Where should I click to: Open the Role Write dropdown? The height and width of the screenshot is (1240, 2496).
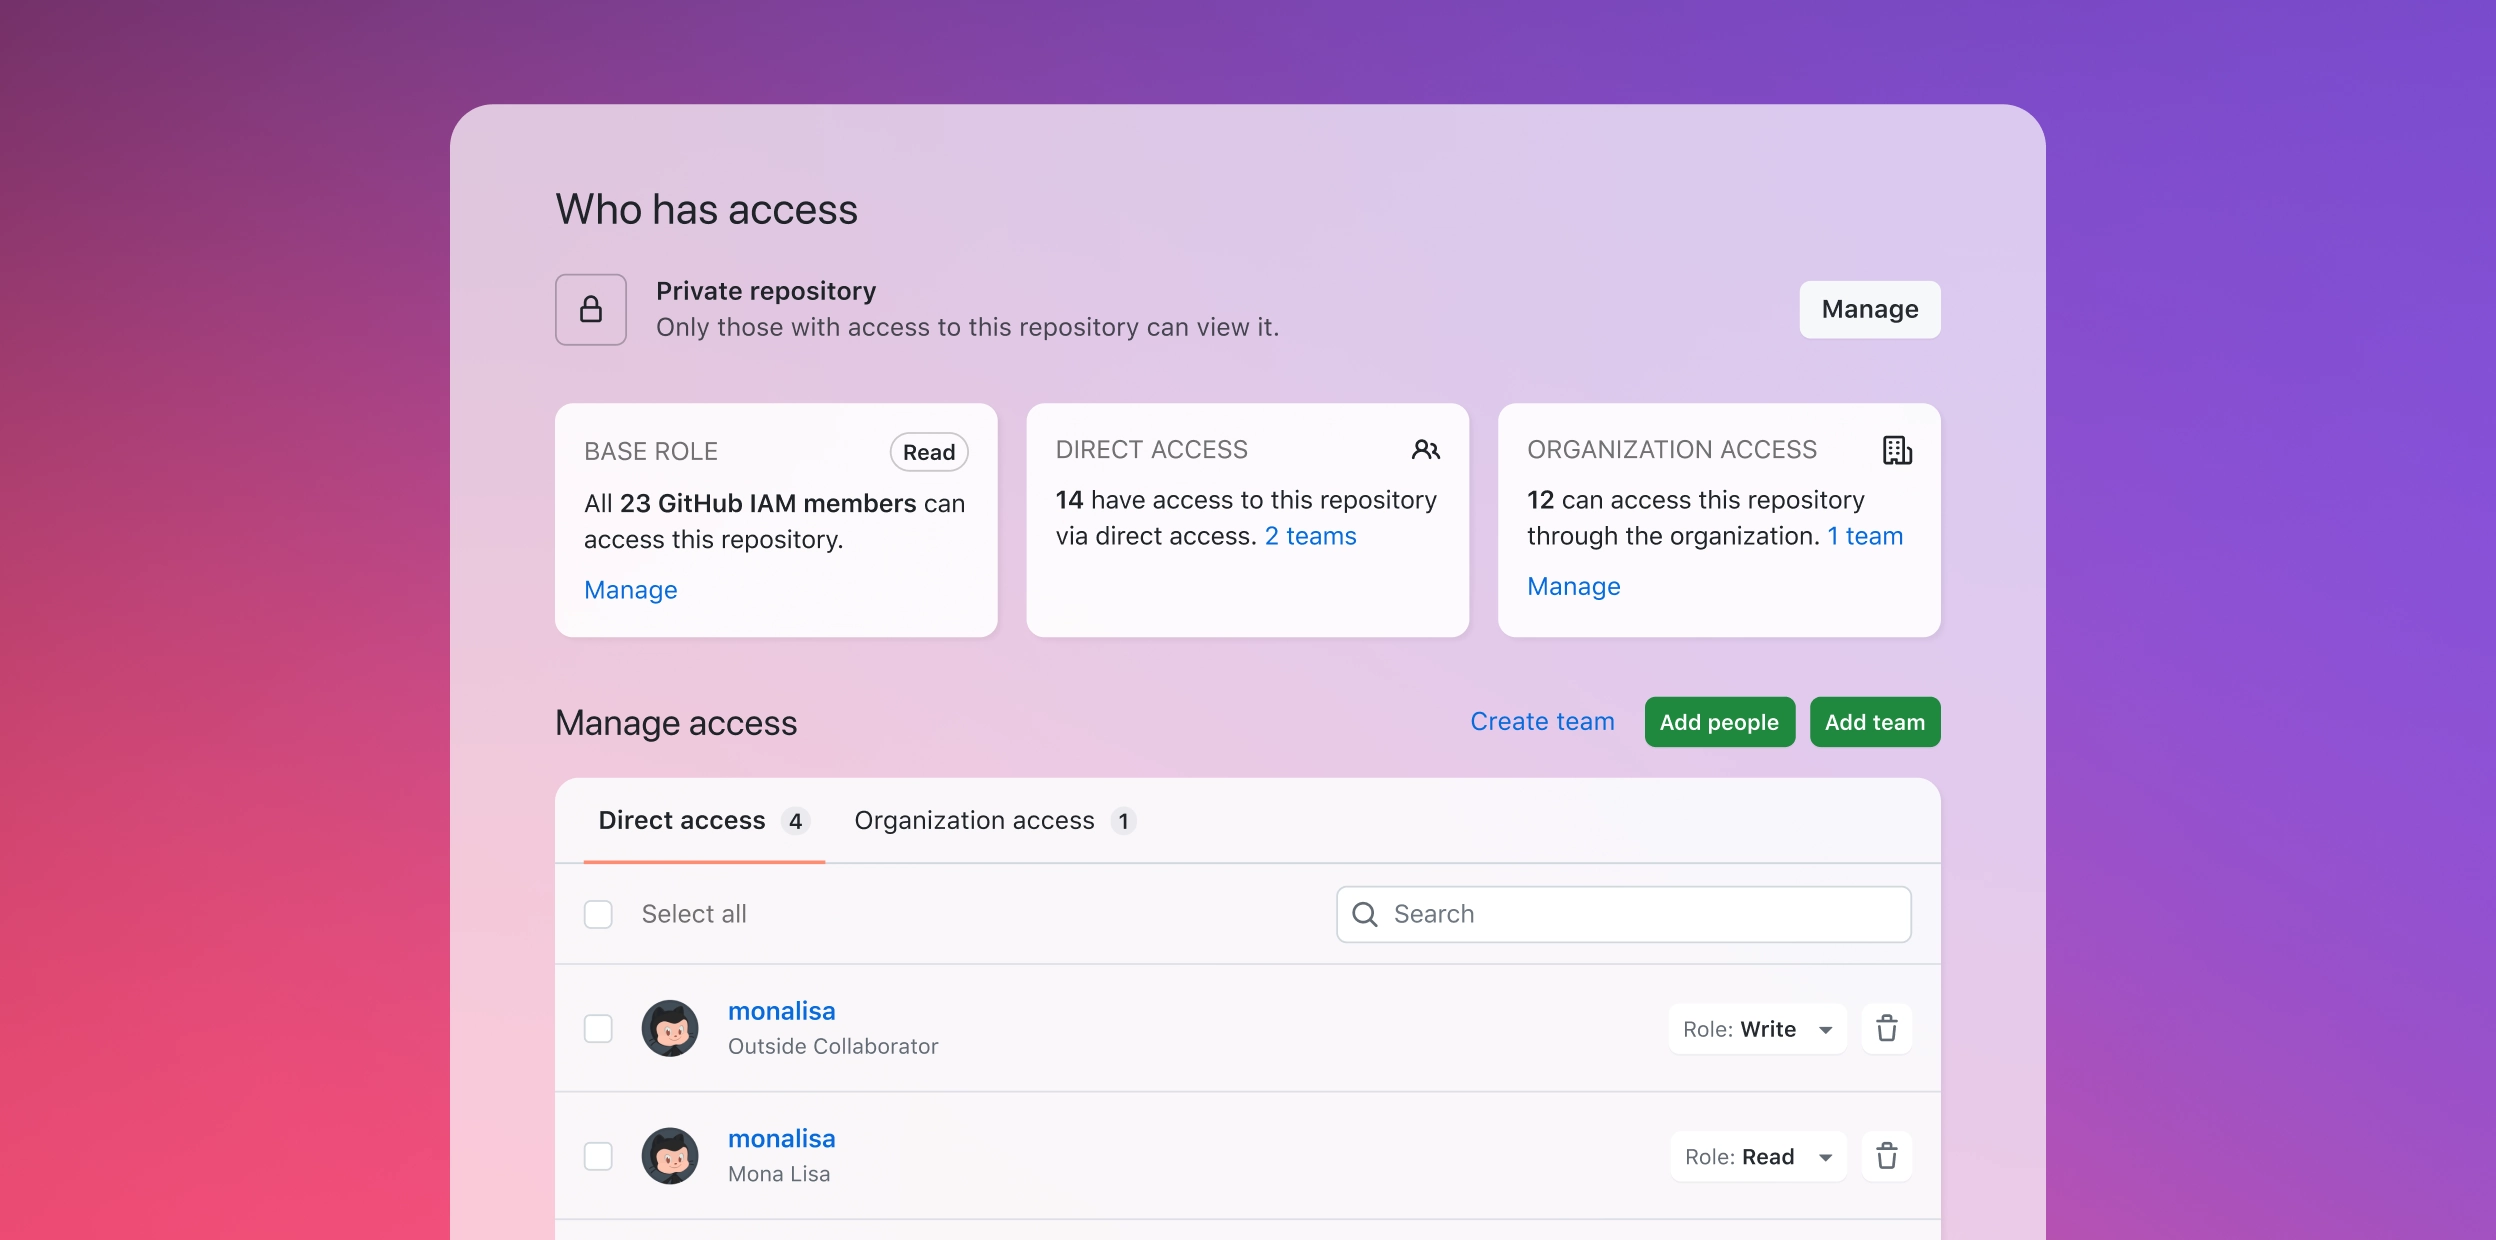1757,1028
